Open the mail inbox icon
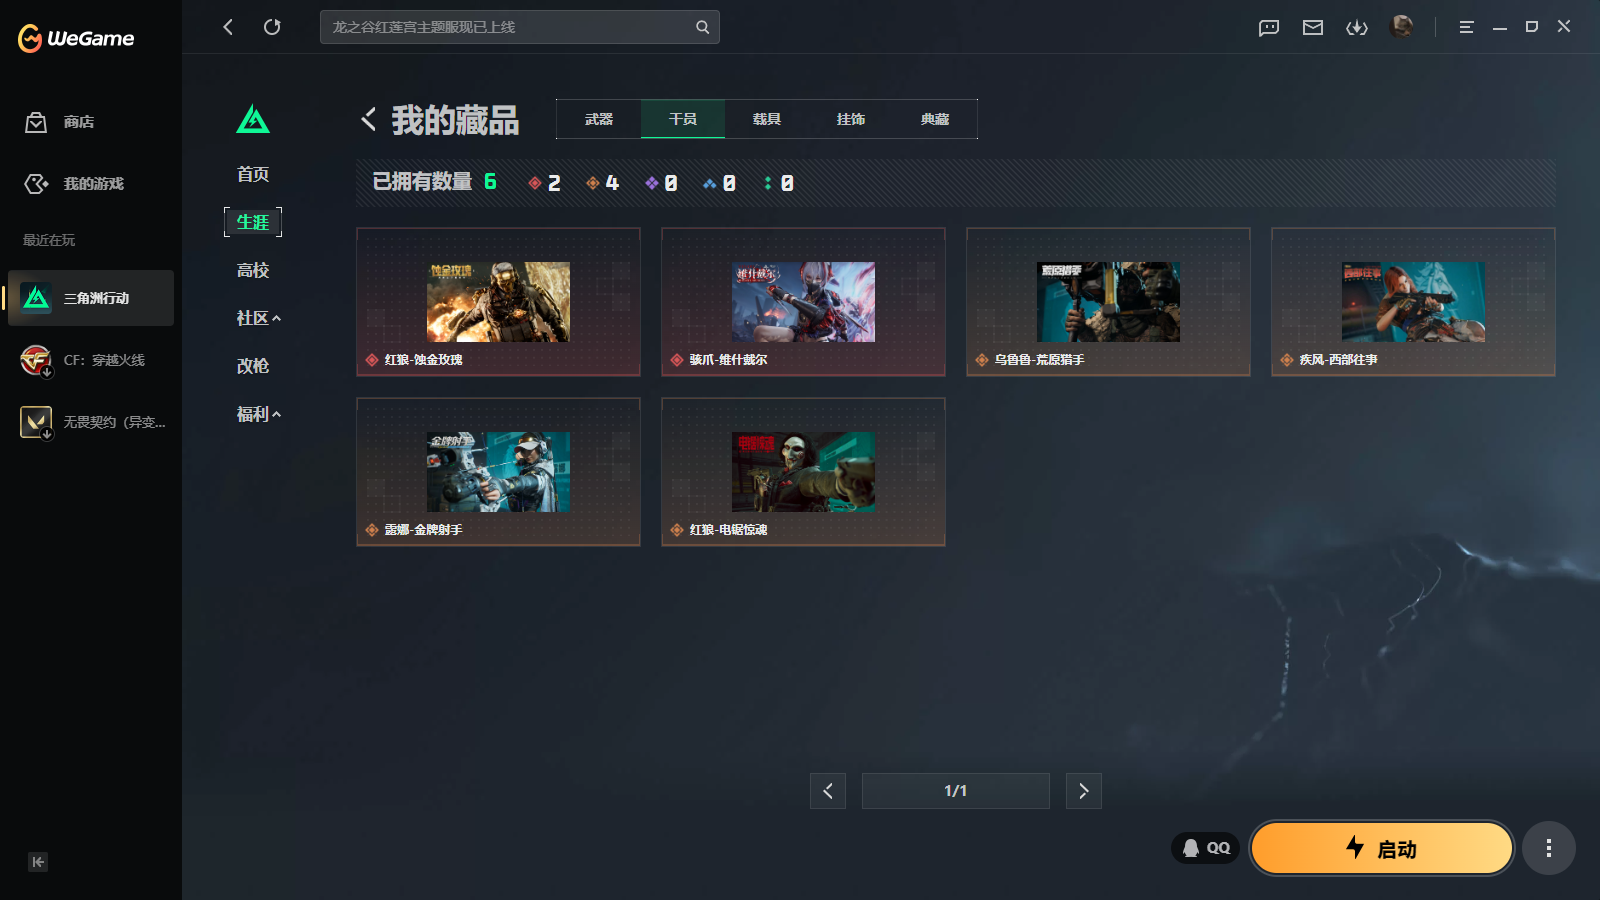The height and width of the screenshot is (900, 1600). coord(1313,27)
